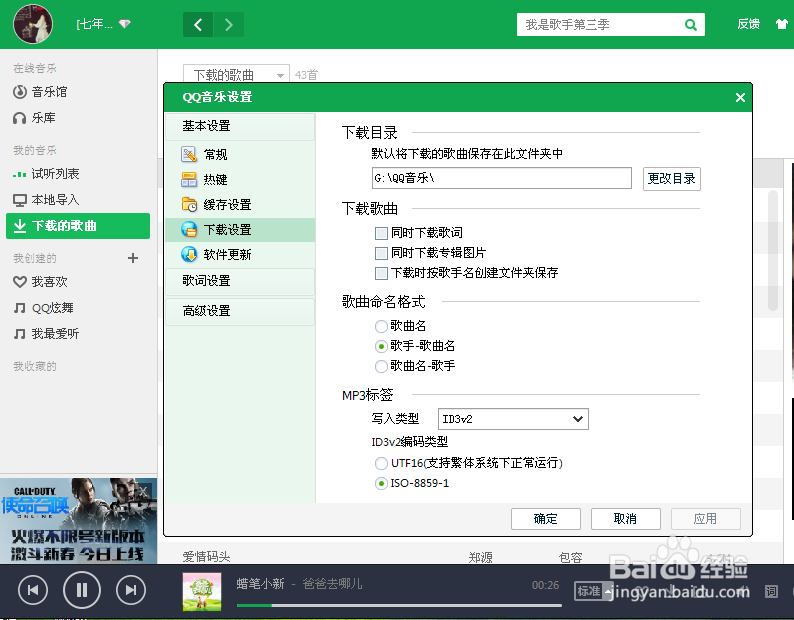794x620 pixels.
Task: Select 歌曲名-歌手 naming format
Action: click(381, 366)
